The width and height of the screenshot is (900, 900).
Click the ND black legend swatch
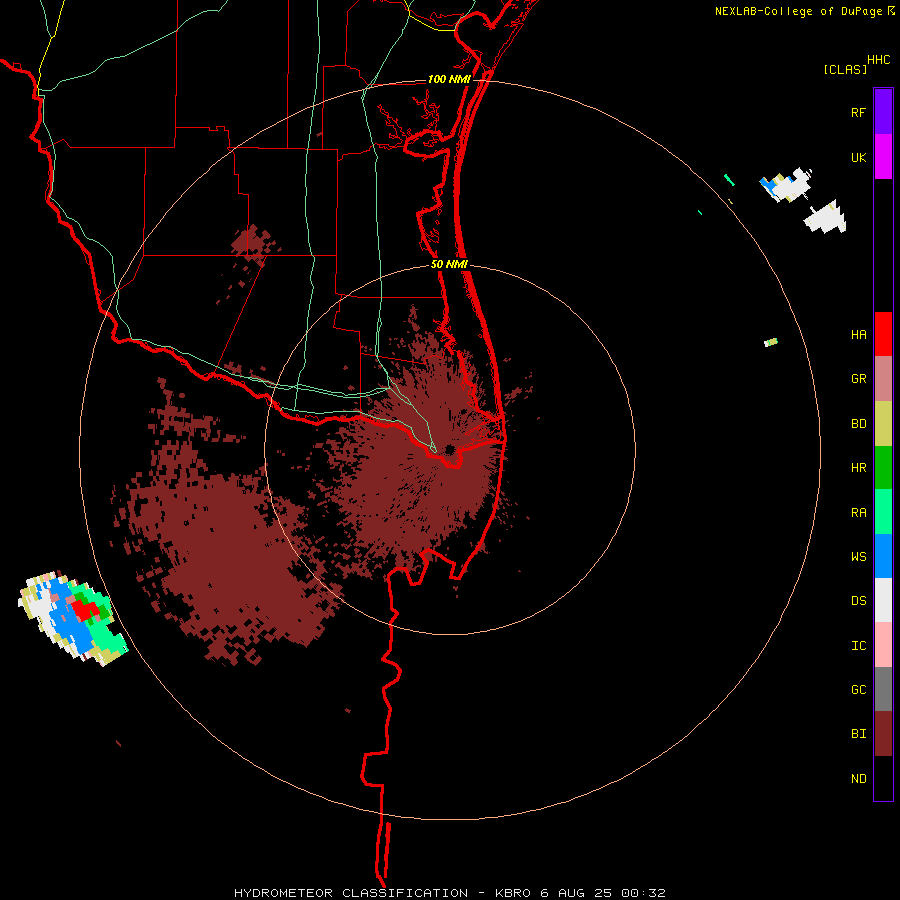[x=883, y=778]
